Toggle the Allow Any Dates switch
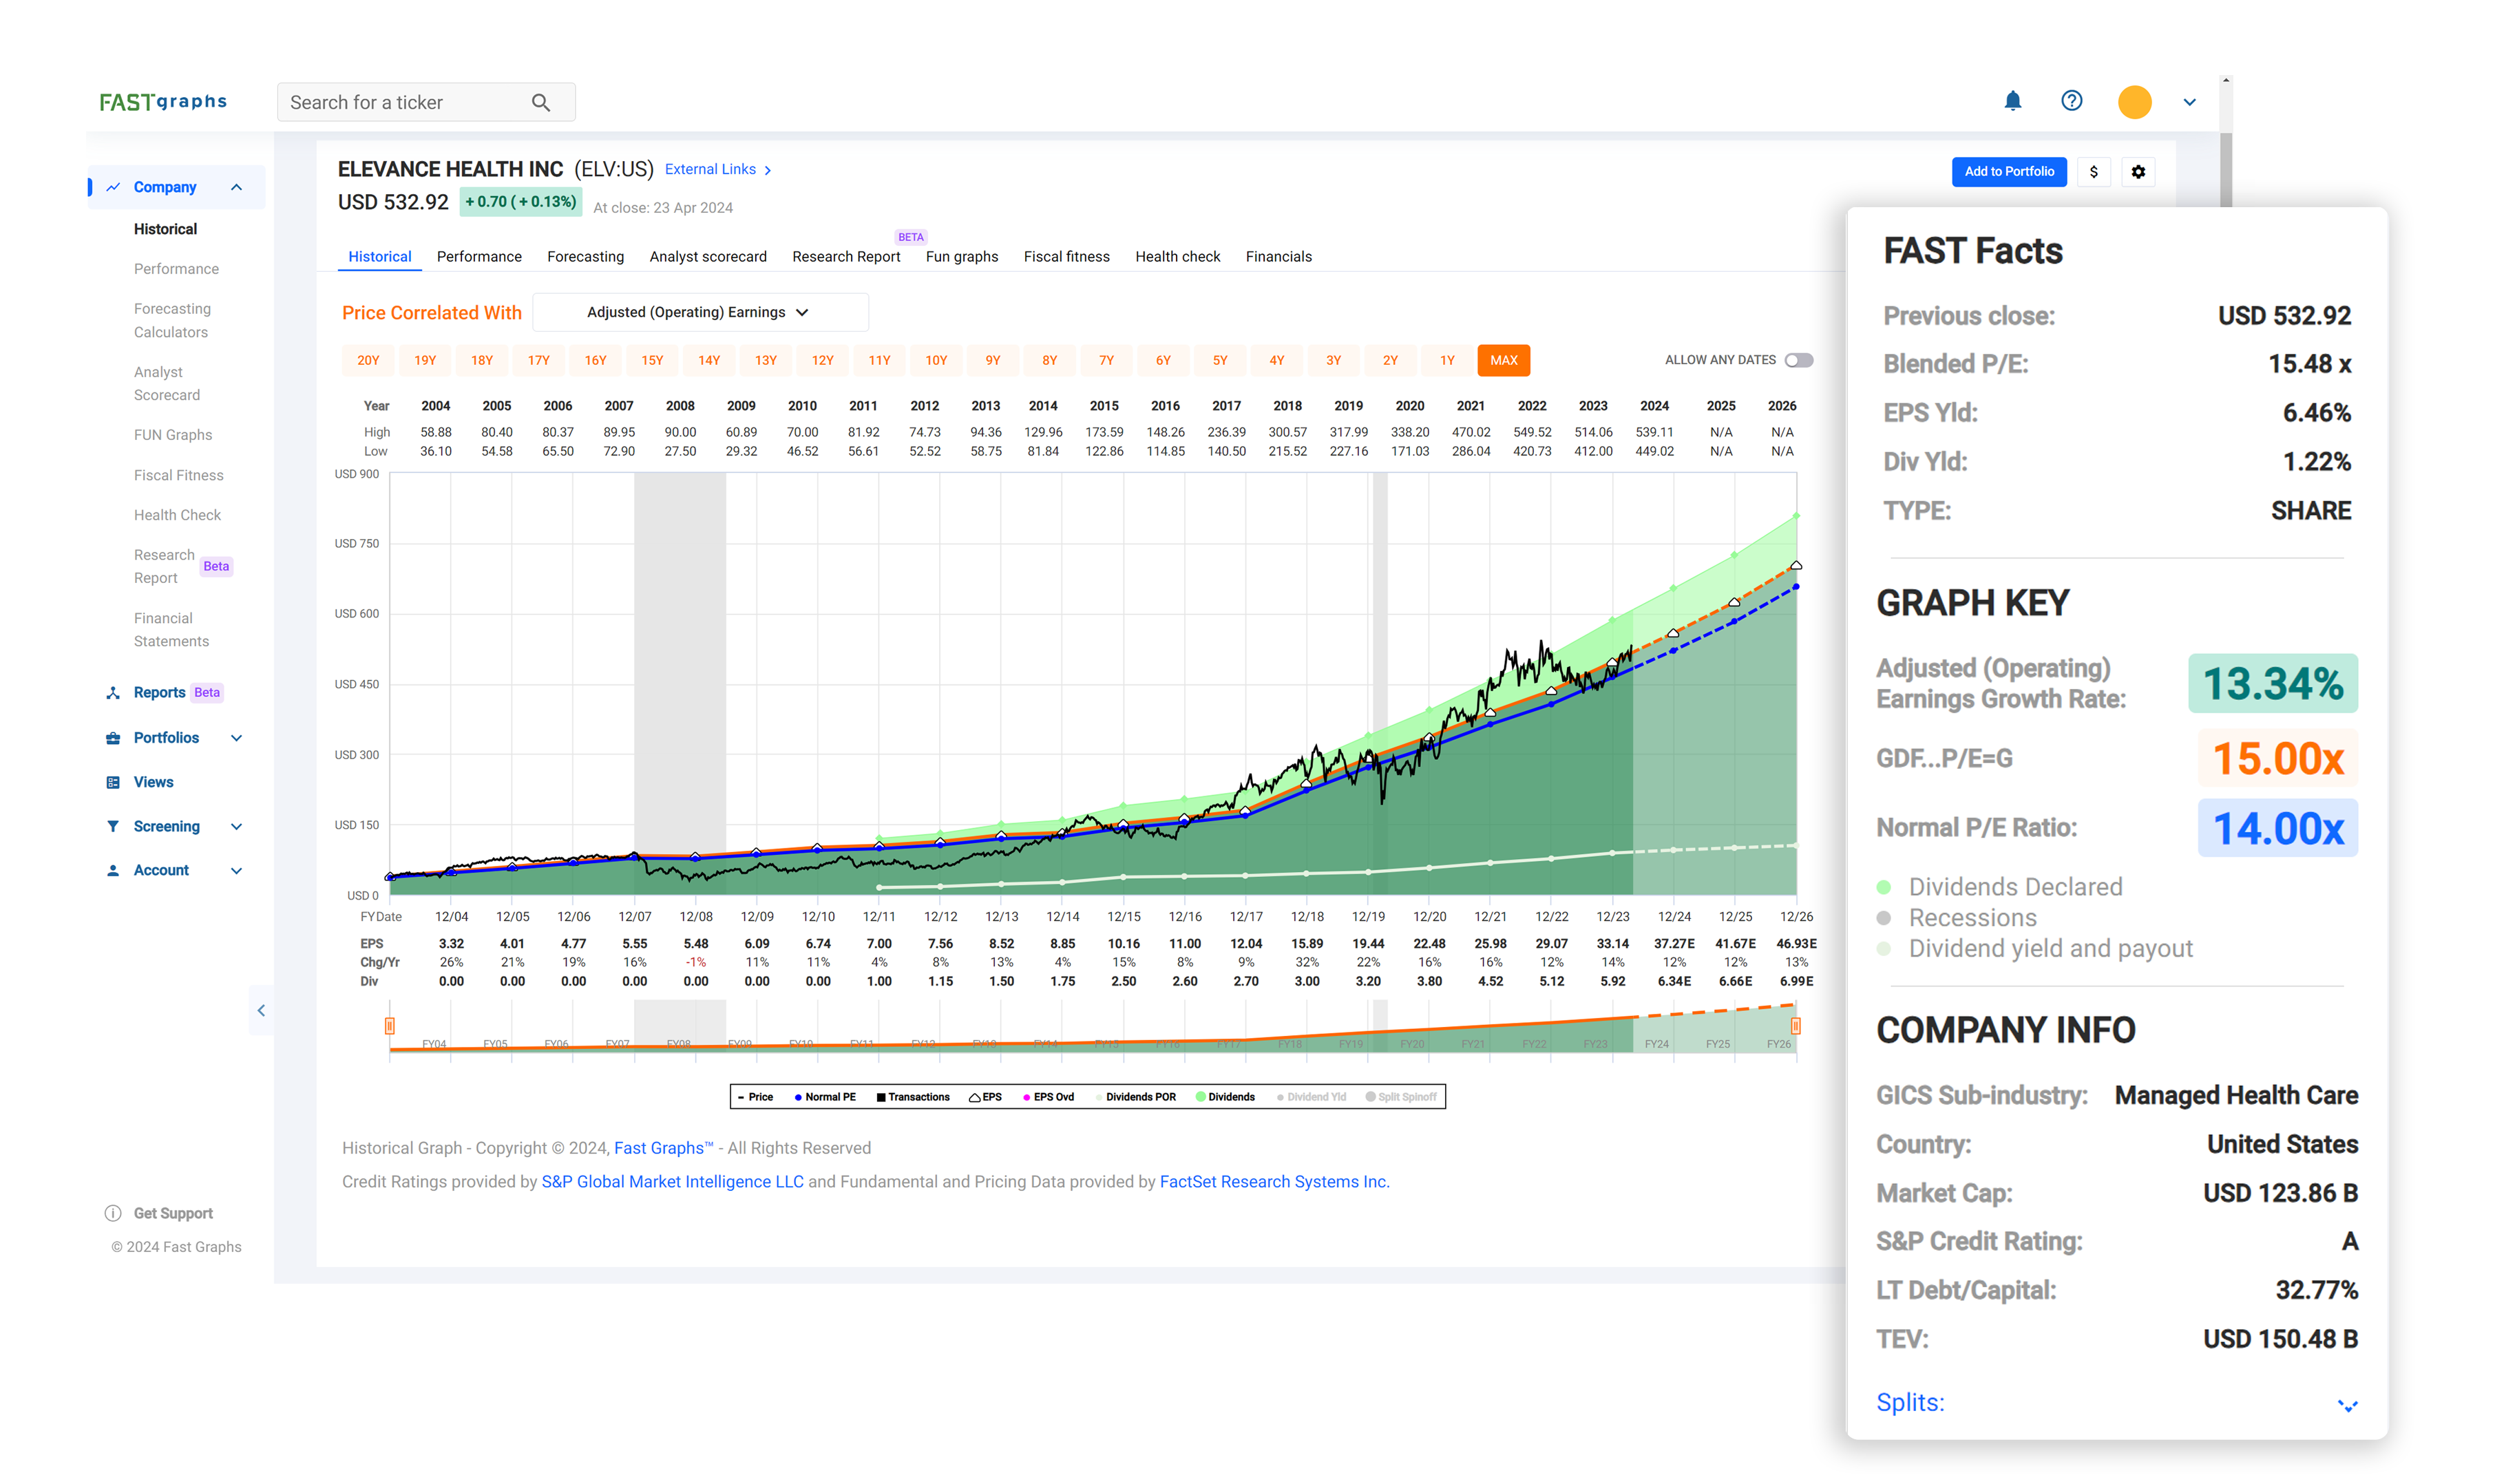 pos(1798,360)
